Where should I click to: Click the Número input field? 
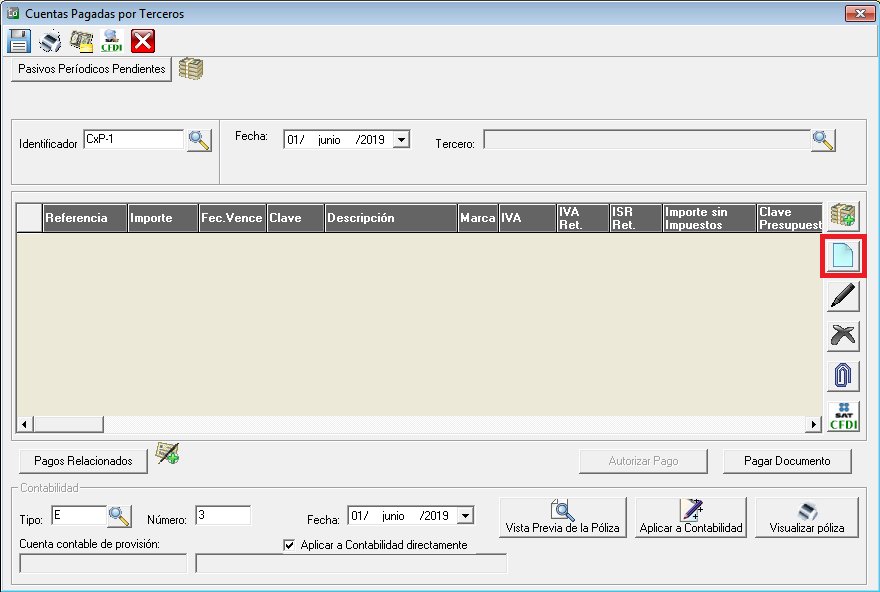point(222,515)
